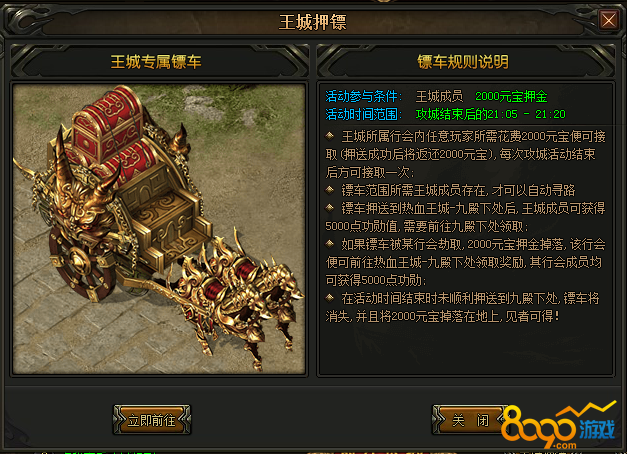Screen dimensions: 627x454
Task: Click the diamond bullet before 如果镖车被某行会劫取
Action: tap(329, 244)
